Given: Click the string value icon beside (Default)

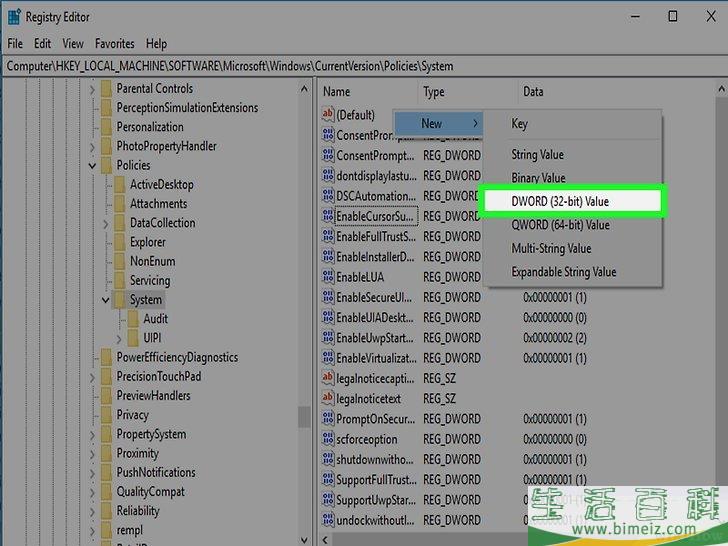Looking at the screenshot, I should pyautogui.click(x=327, y=115).
